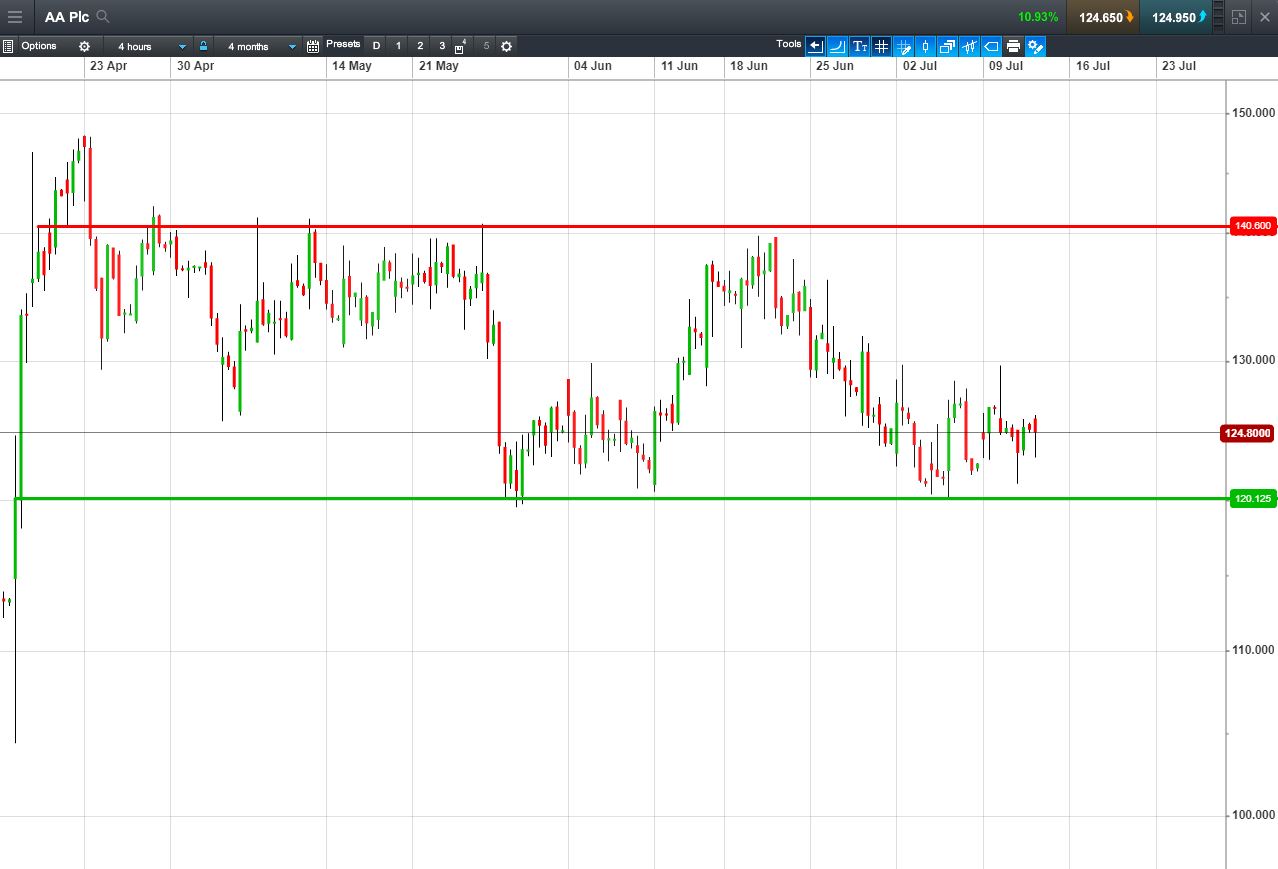Select the grid edit pencil tool
Screen dimensions: 1278x869
pyautogui.click(x=903, y=46)
